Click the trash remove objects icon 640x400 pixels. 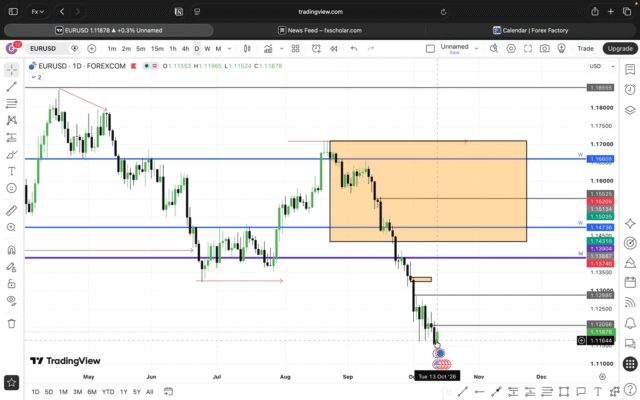11,323
